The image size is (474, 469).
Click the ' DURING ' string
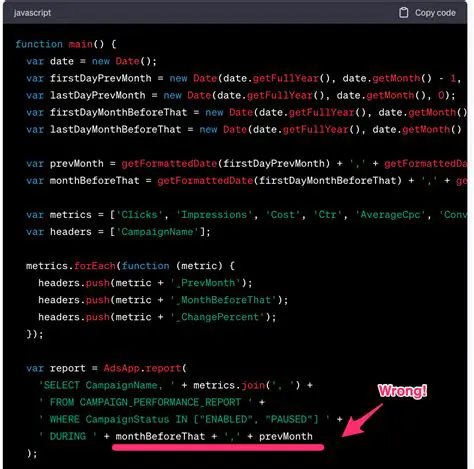point(68,436)
